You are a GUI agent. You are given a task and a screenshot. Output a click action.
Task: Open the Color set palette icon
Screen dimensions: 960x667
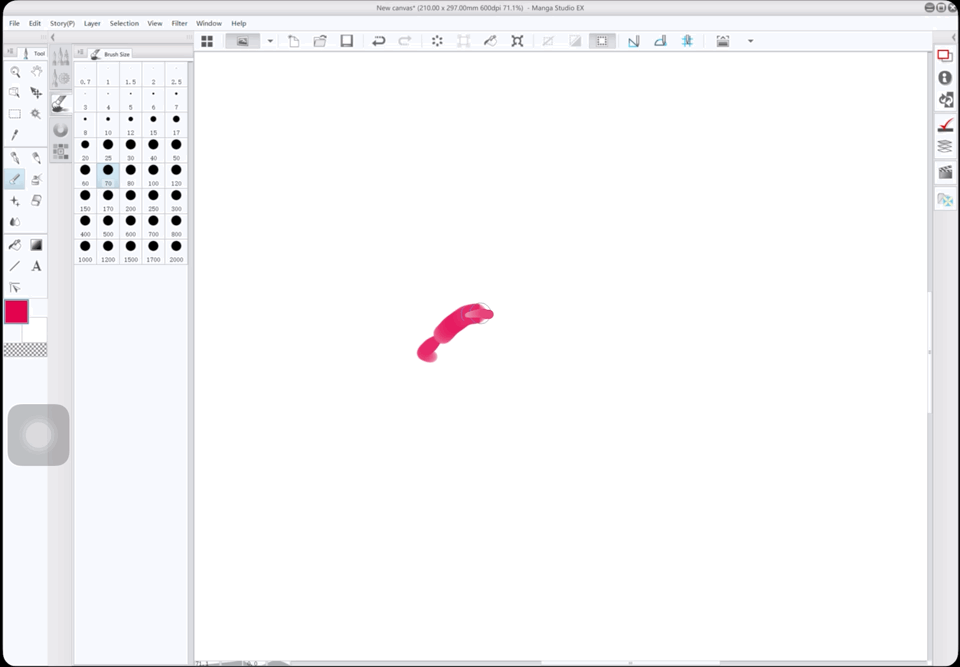(60, 151)
